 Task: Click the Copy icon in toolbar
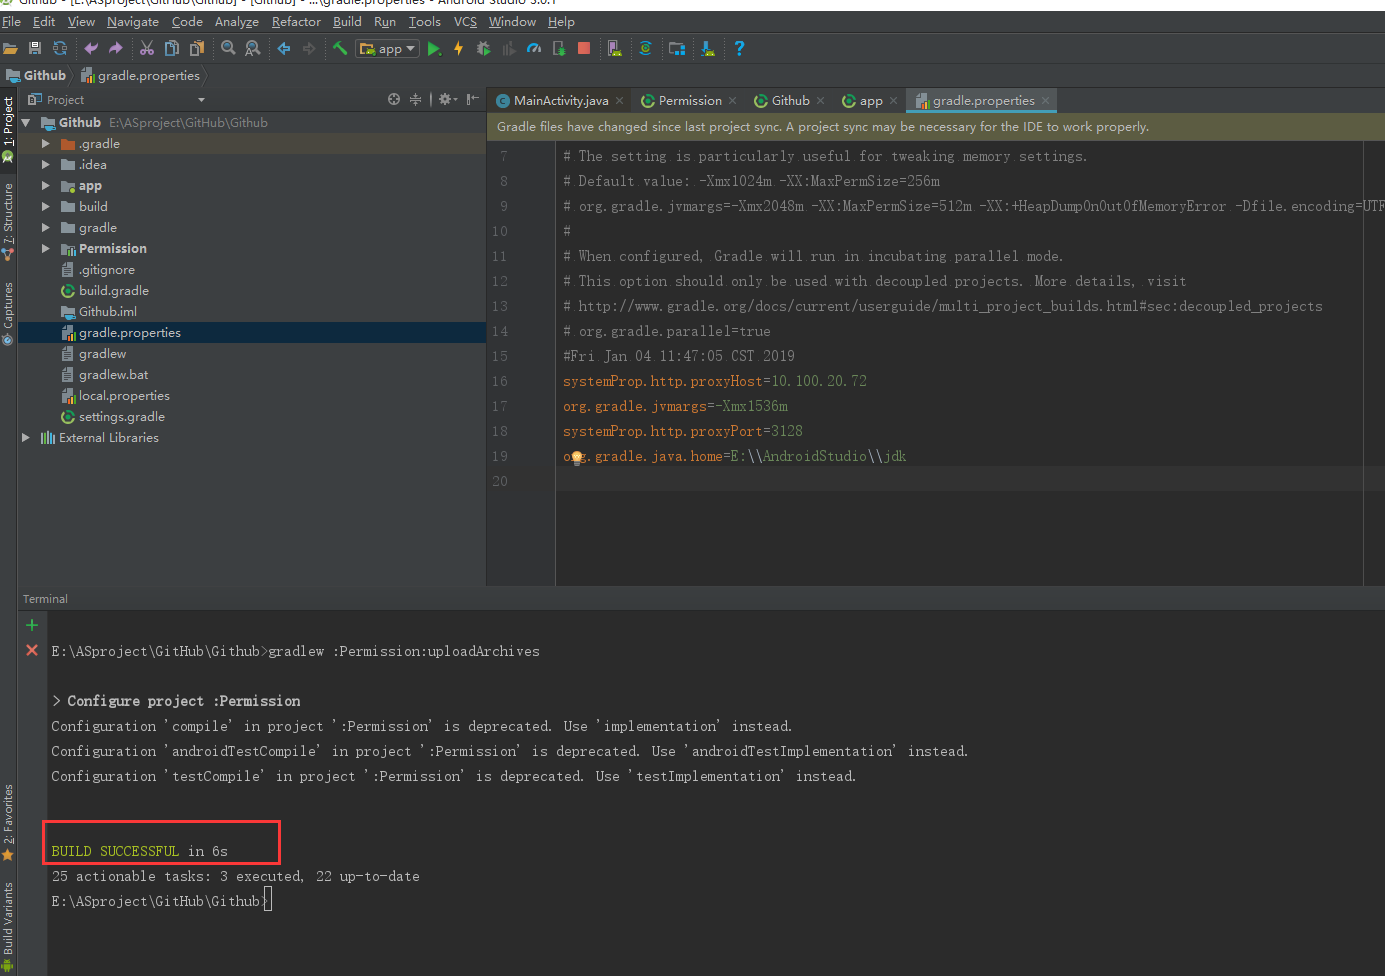pos(172,48)
